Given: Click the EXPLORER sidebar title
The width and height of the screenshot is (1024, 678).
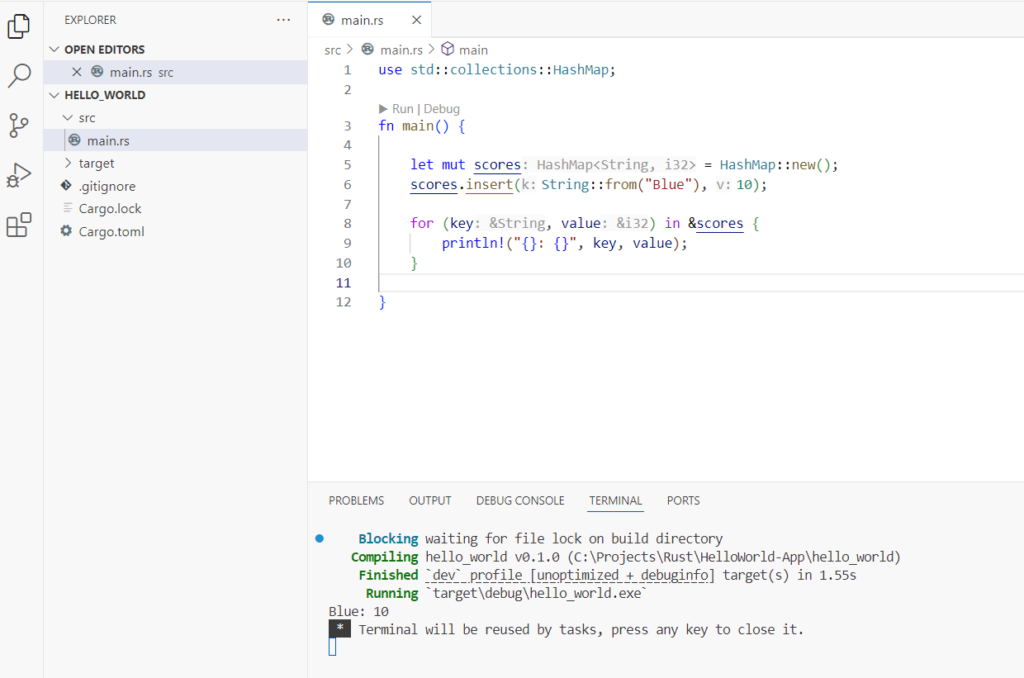Looking at the screenshot, I should pyautogui.click(x=90, y=20).
